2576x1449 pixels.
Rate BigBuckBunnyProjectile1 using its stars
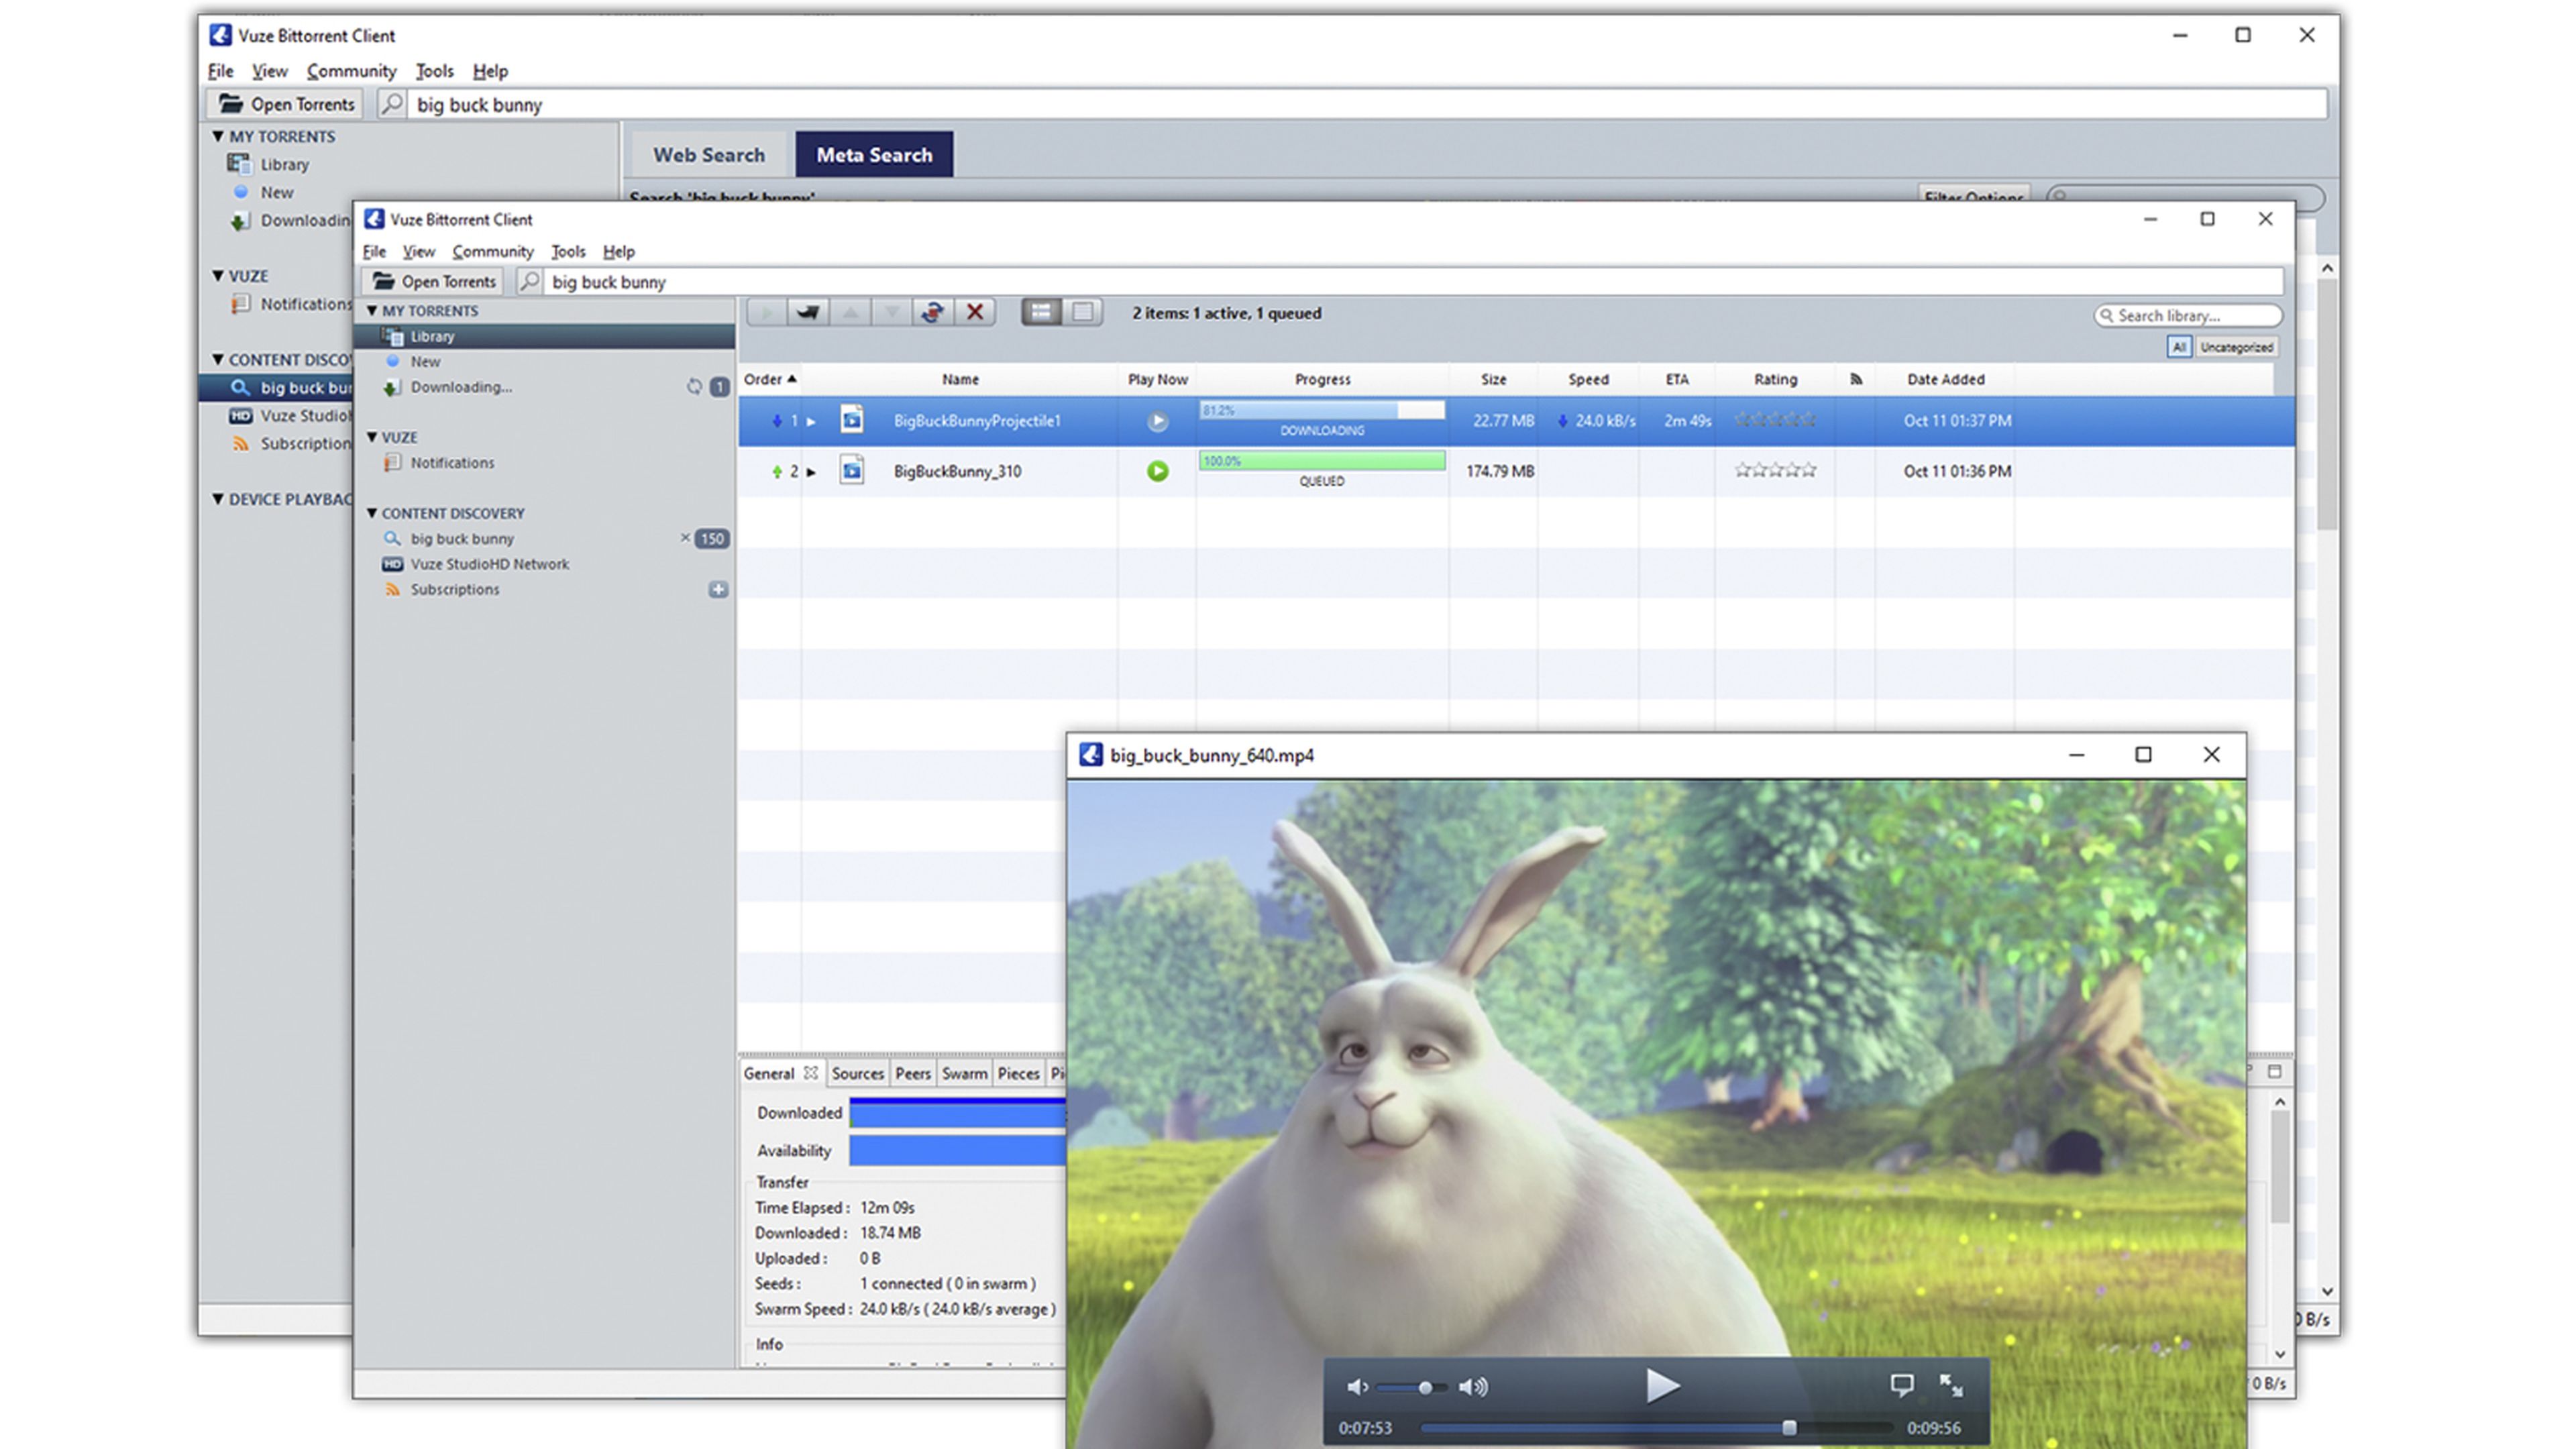point(1775,420)
